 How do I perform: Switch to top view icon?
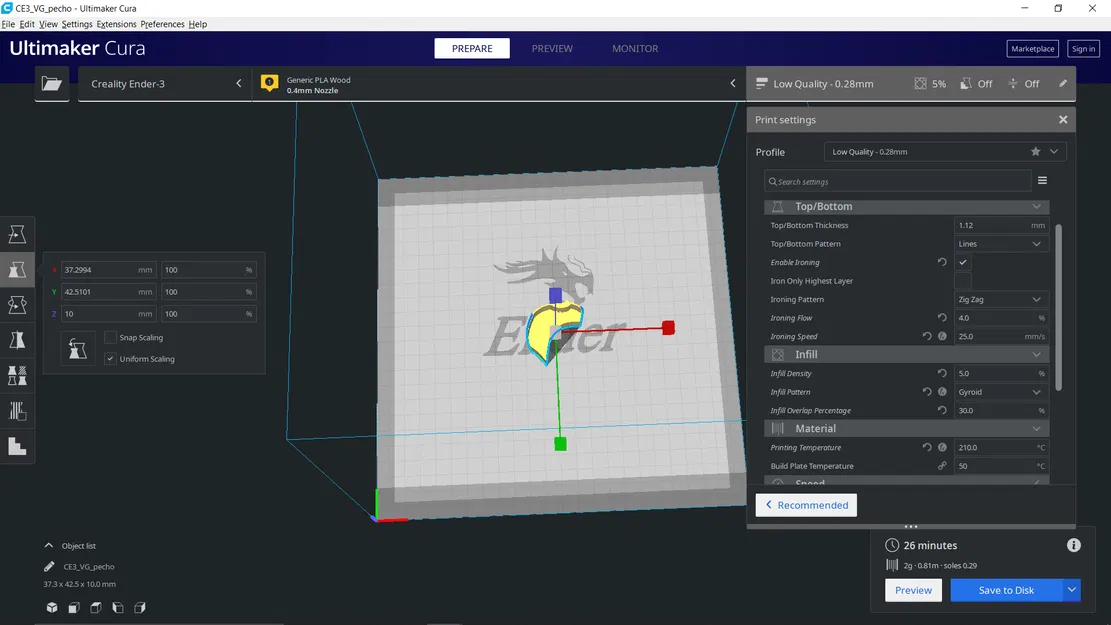point(96,607)
